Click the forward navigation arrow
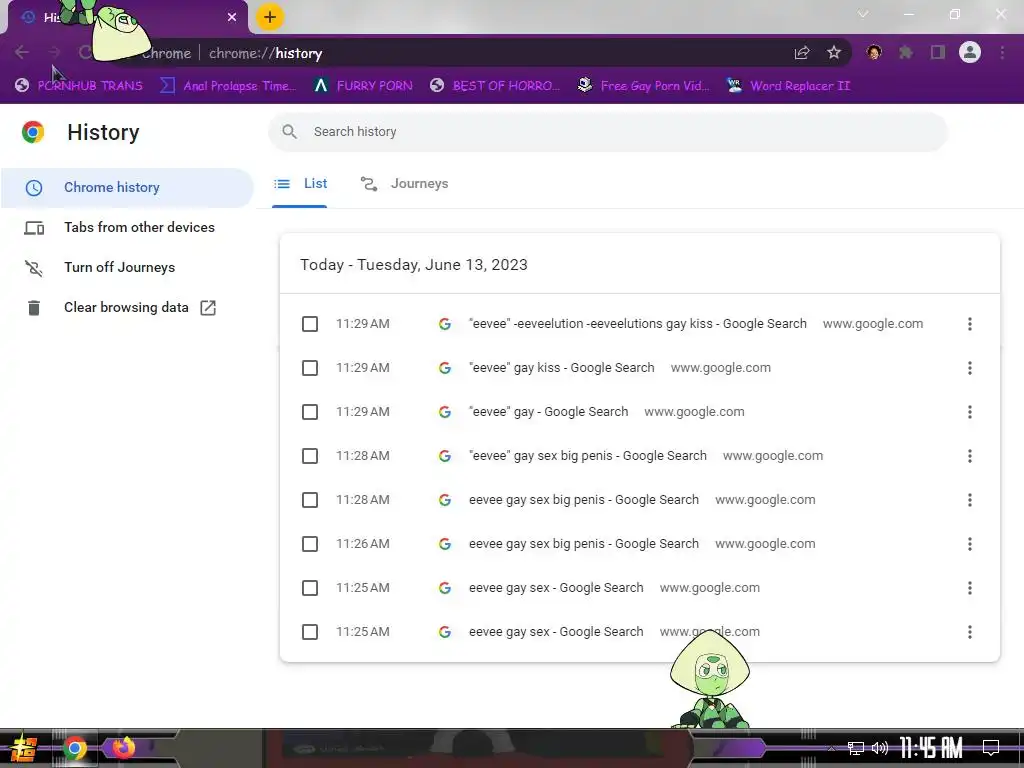This screenshot has width=1024, height=768. 54,52
